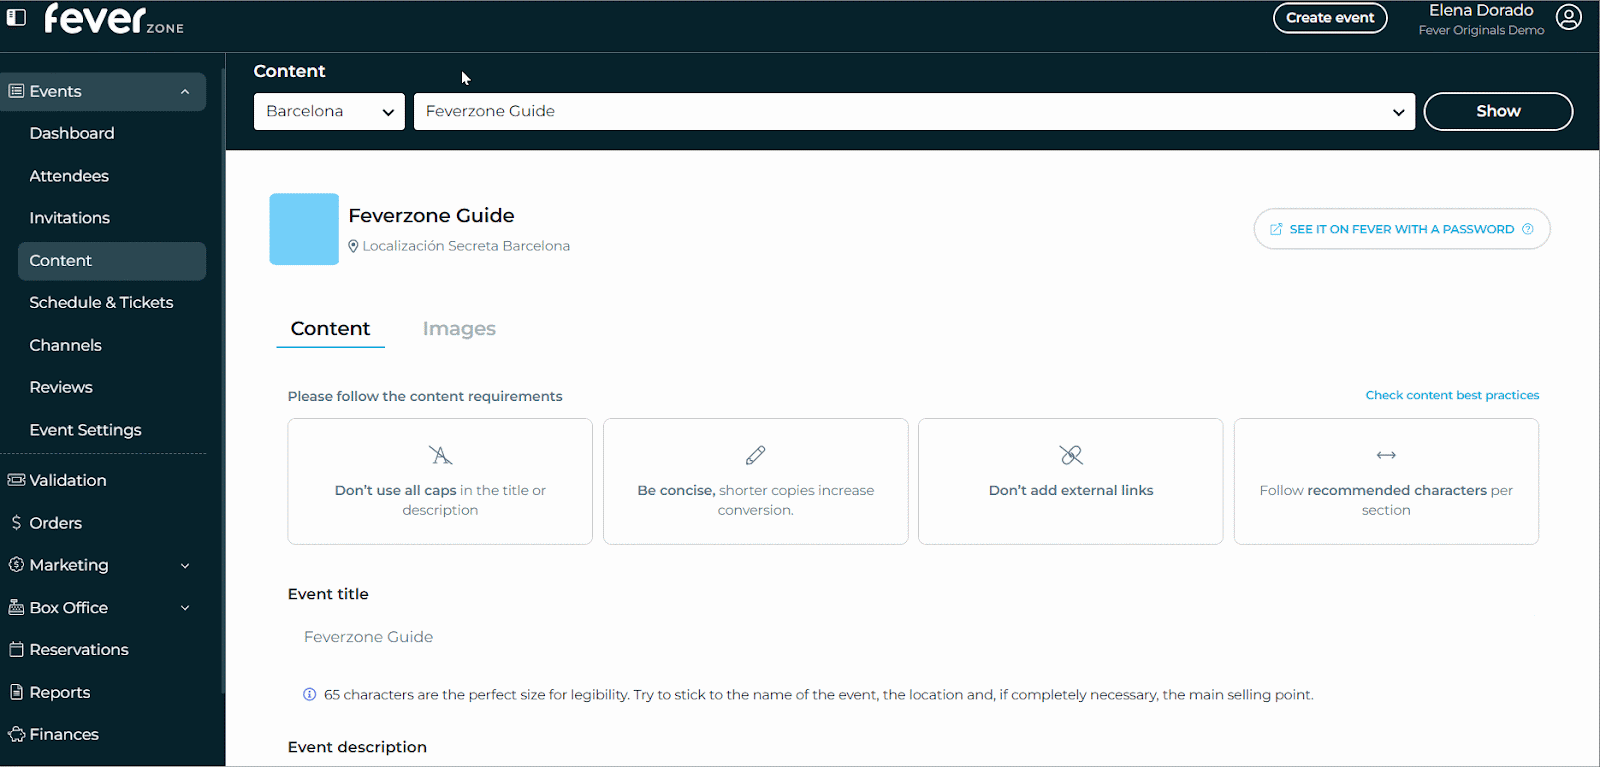Expand the Box Office submenu
Image resolution: width=1600 pixels, height=767 pixels.
pos(185,608)
